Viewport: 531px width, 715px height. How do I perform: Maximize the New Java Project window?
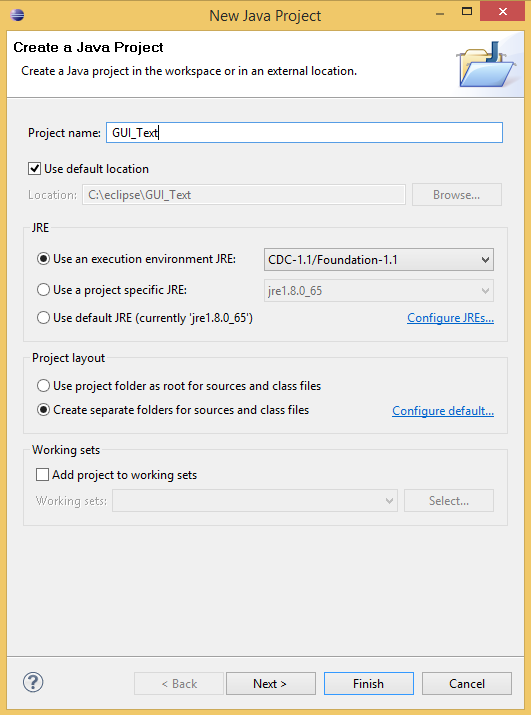click(x=467, y=11)
